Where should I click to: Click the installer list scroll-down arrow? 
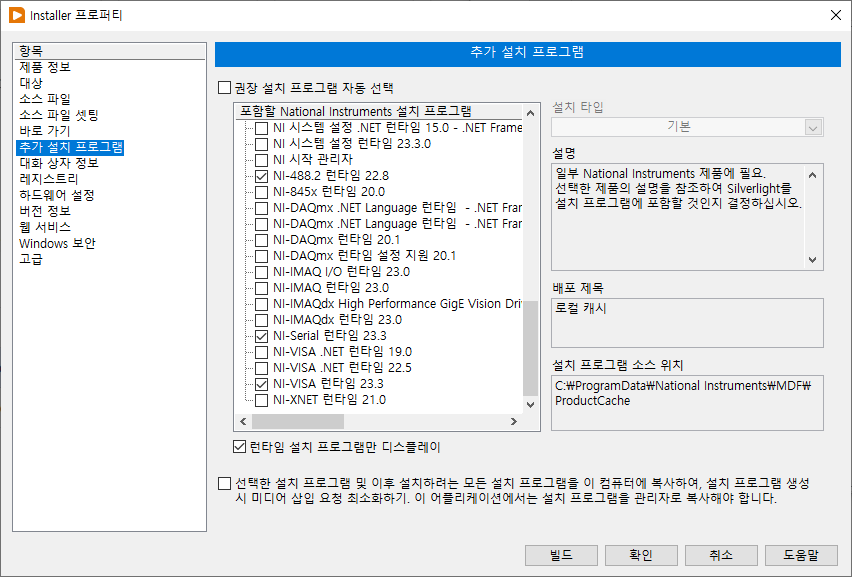tap(531, 404)
